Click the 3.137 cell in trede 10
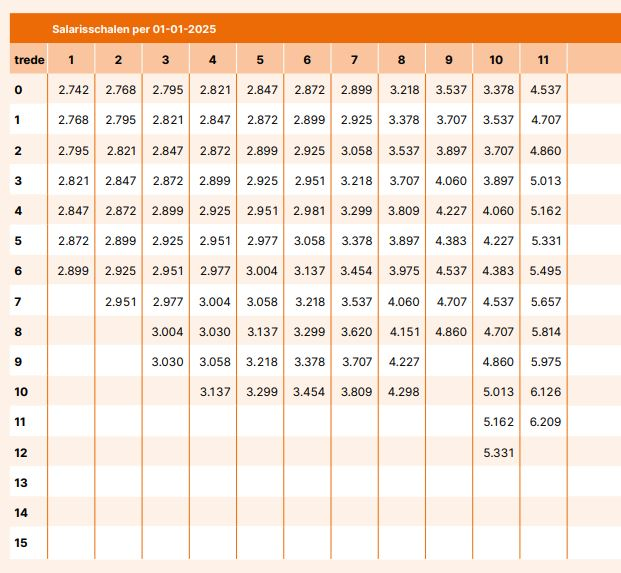Screen dimensions: 621x573 tap(215, 392)
